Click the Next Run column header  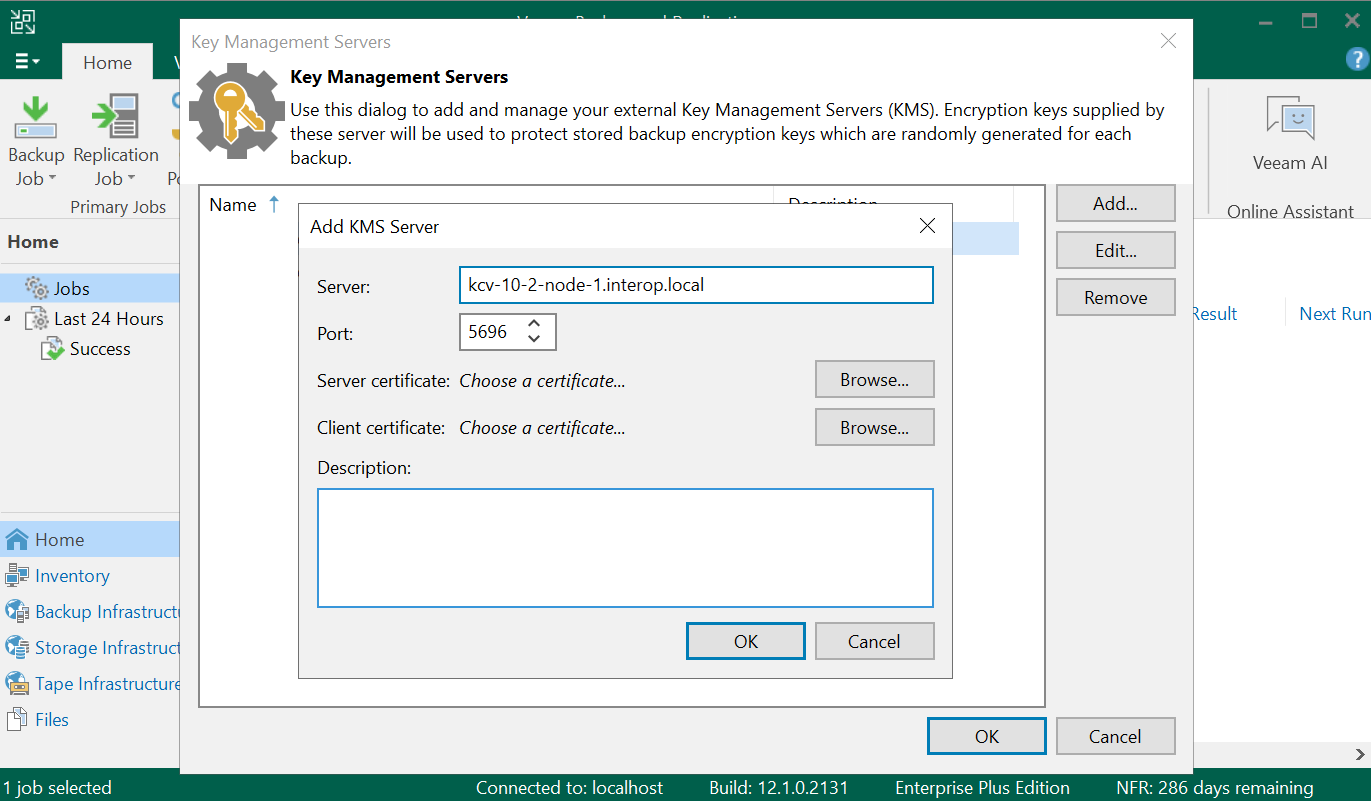(x=1334, y=314)
